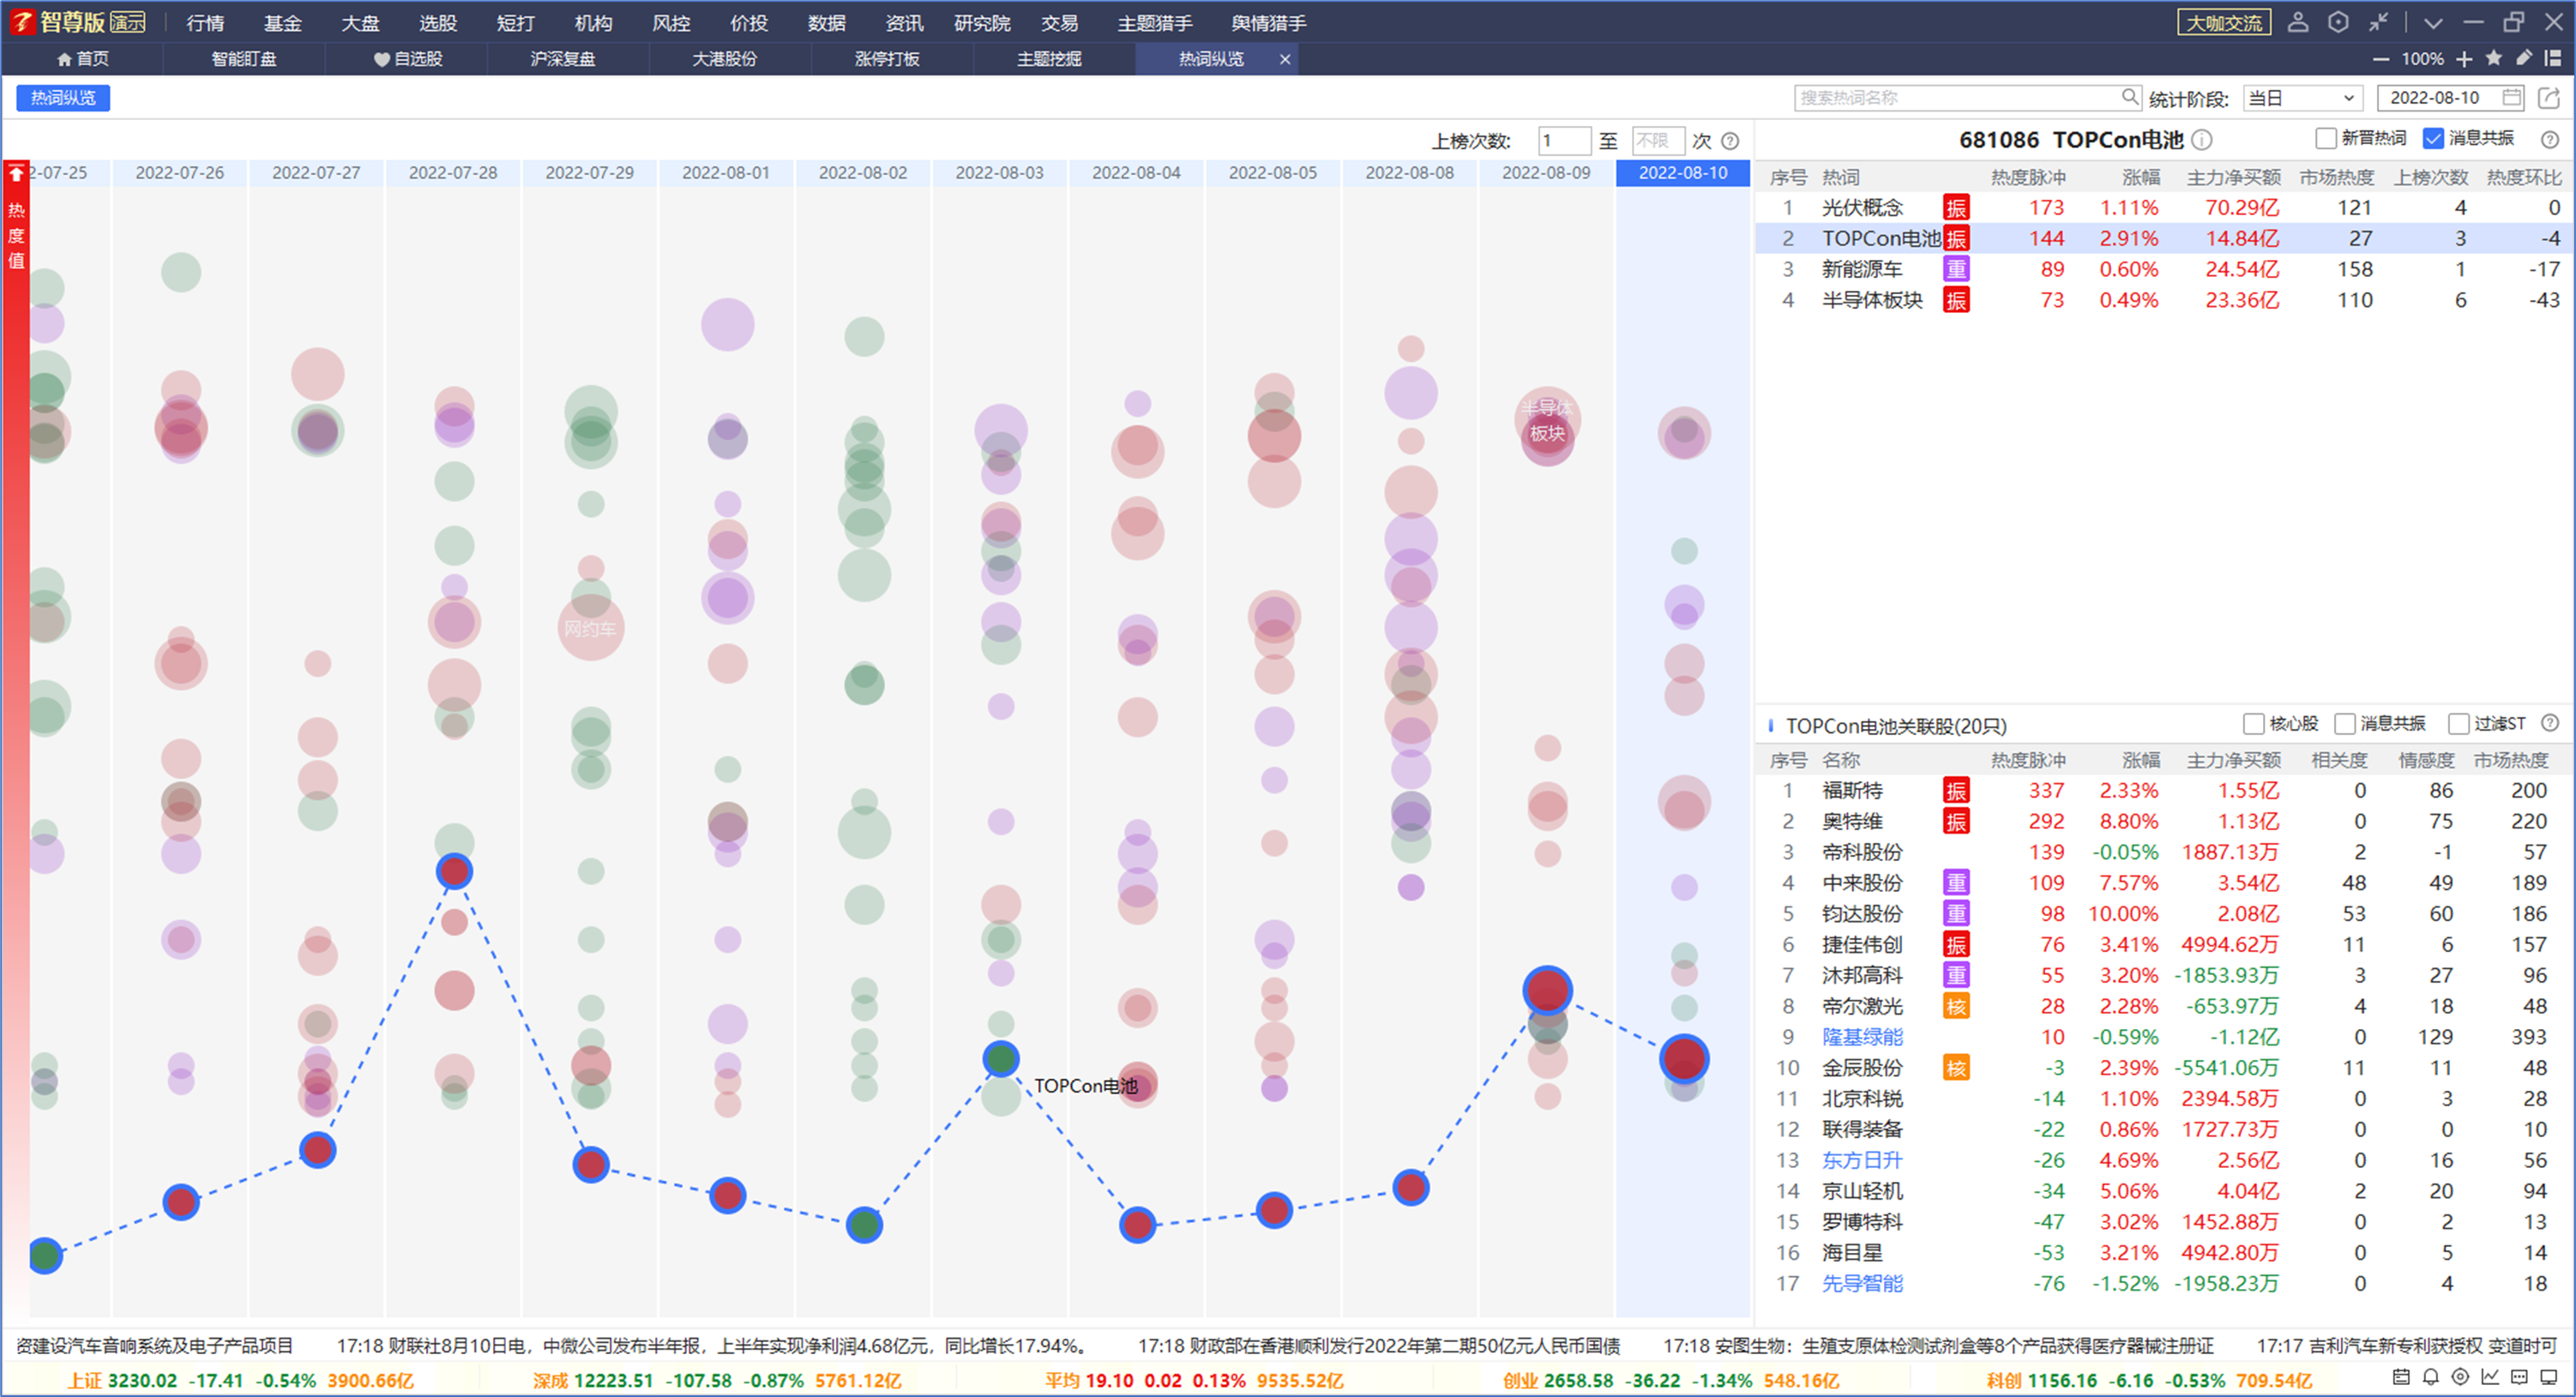
Task: Enable the 新晋热词 checkbox
Action: click(2326, 138)
